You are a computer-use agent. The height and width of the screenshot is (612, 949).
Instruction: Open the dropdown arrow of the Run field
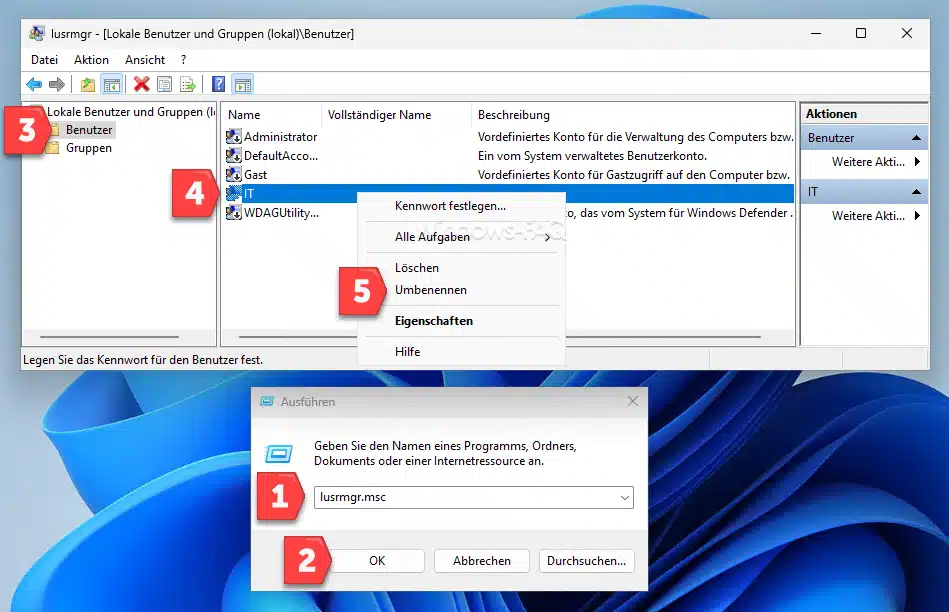pyautogui.click(x=624, y=498)
